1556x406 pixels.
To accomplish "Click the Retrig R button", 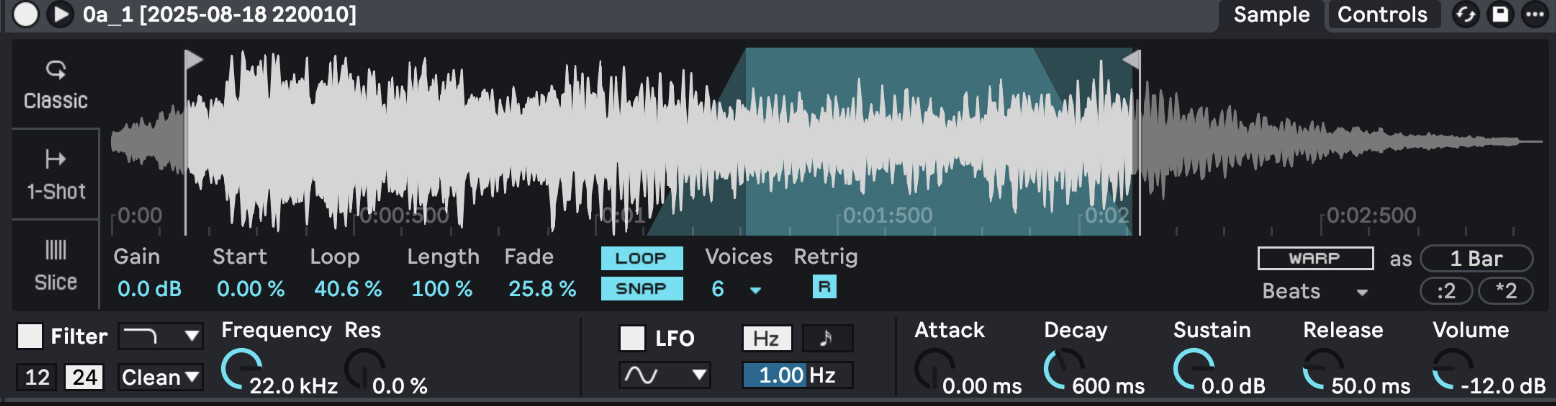I will pos(825,288).
